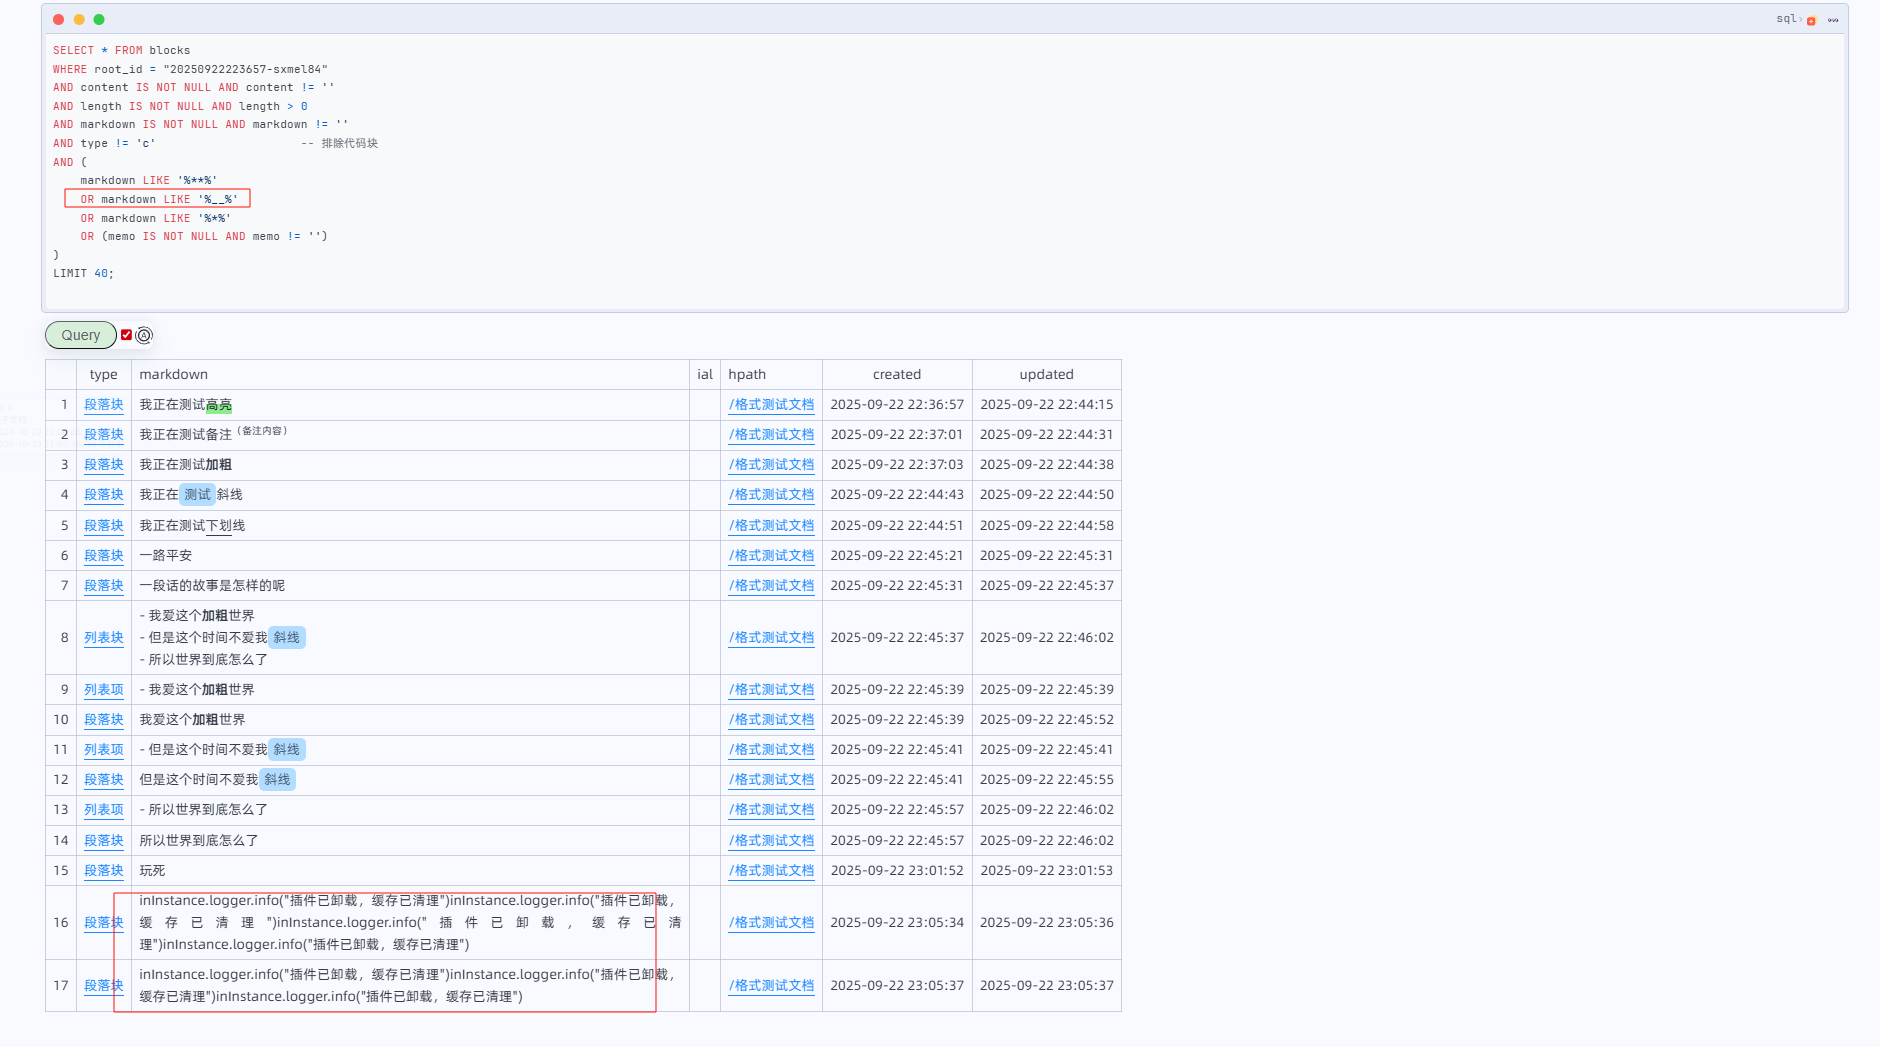Click the red traffic-light dot
This screenshot has height=1047, width=1880.
pyautogui.click(x=59, y=19)
